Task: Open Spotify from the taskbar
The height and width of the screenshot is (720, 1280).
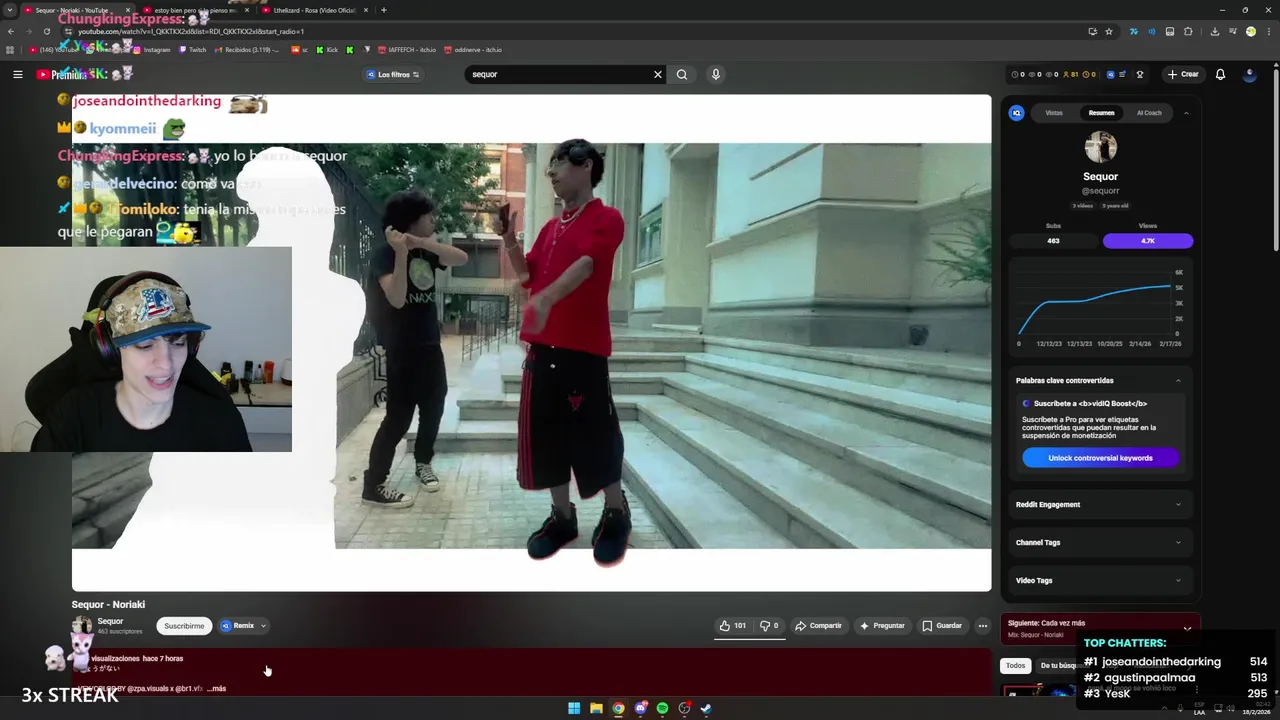Action: point(662,708)
